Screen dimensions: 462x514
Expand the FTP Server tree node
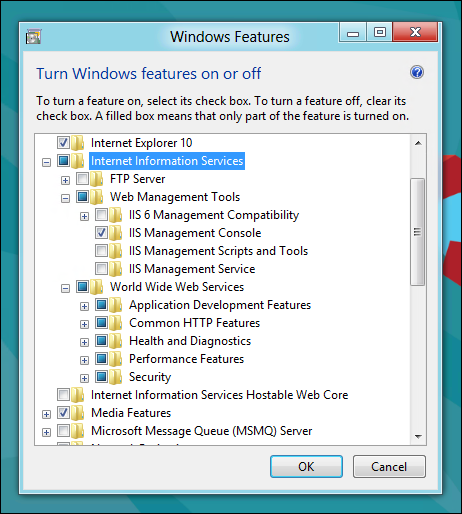point(65,180)
